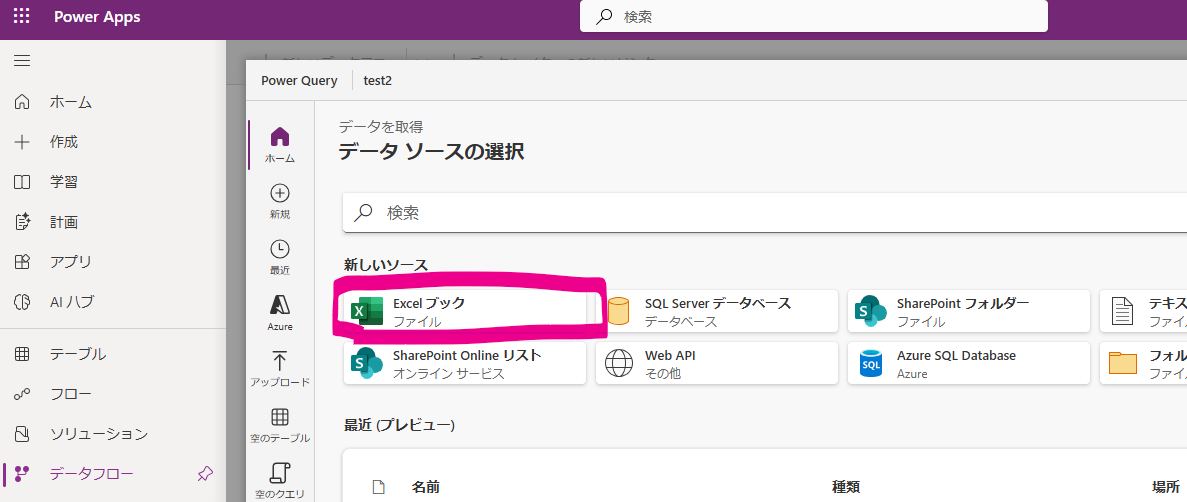
Task: Choose Web API data source
Action: click(717, 363)
